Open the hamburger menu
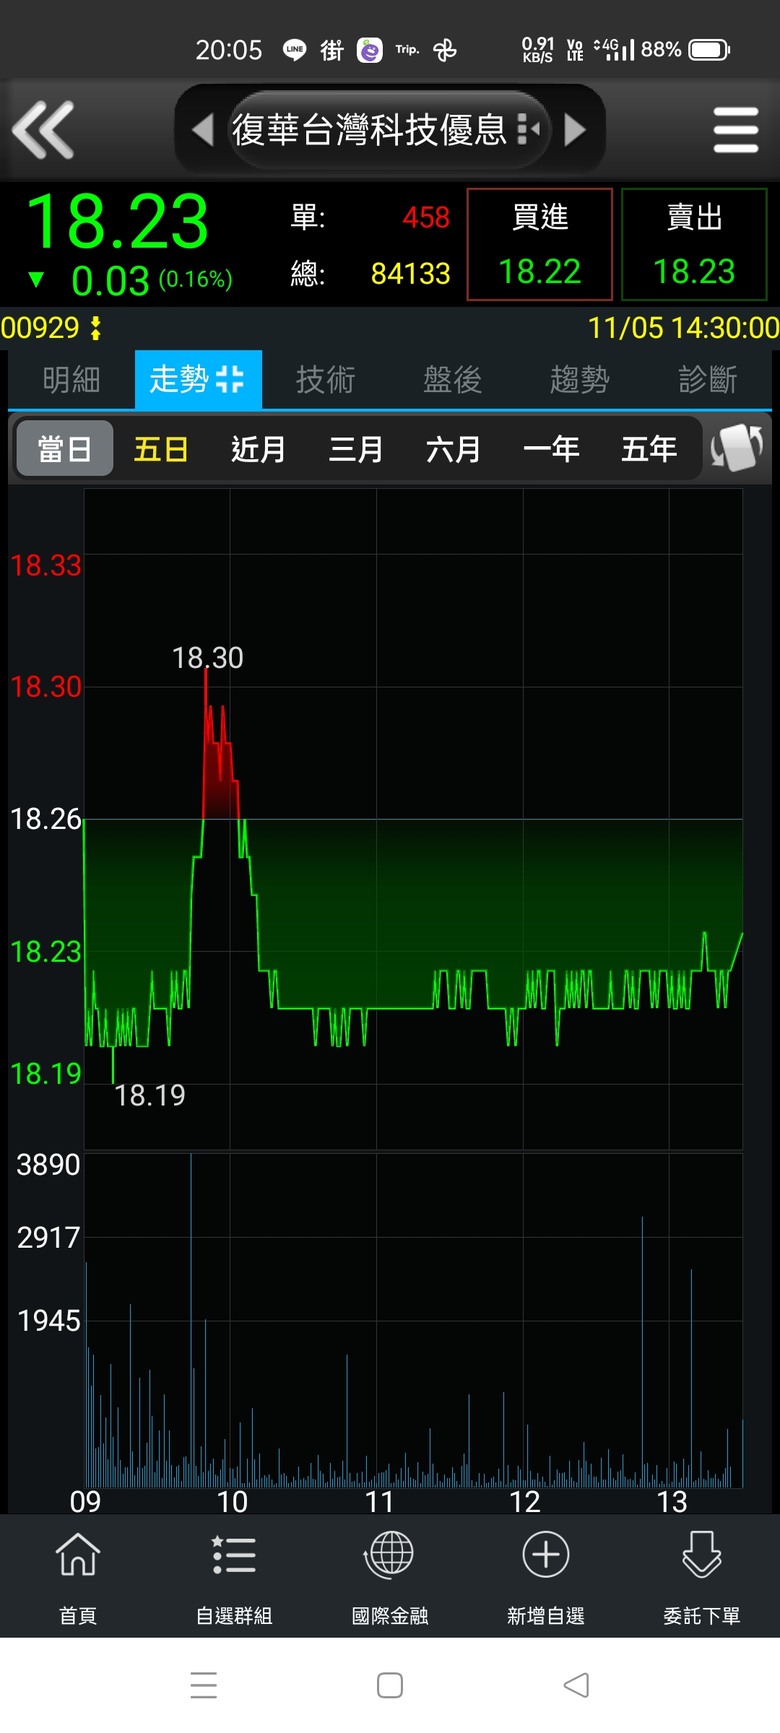Viewport: 780px width, 1733px height. pyautogui.click(x=736, y=130)
